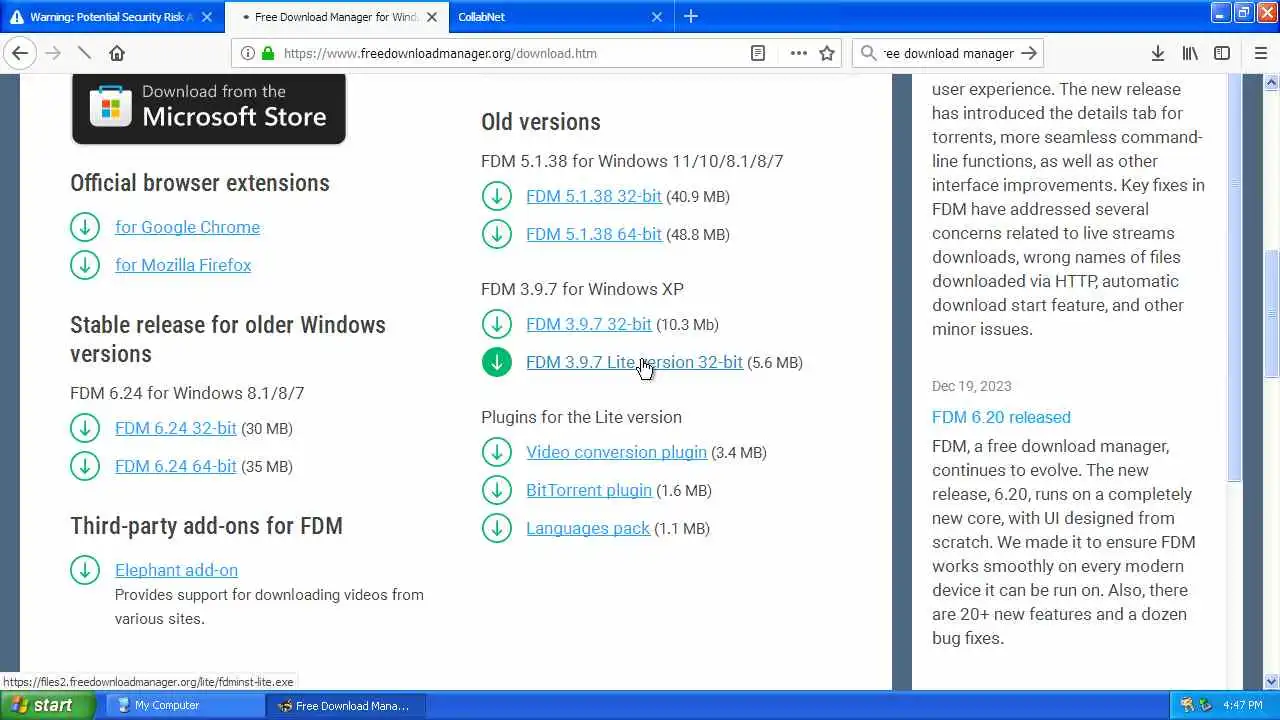This screenshot has height=720, width=1280.
Task: Select the Free Download Manager for Windows tab
Action: (x=336, y=17)
